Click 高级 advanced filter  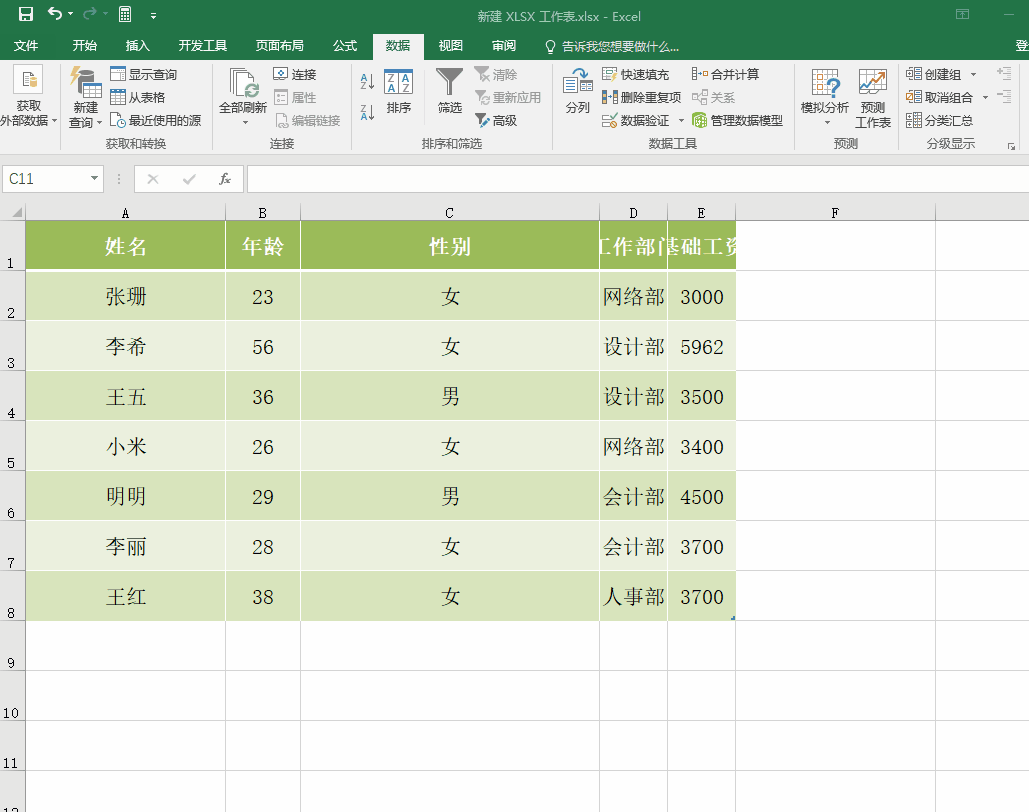496,120
